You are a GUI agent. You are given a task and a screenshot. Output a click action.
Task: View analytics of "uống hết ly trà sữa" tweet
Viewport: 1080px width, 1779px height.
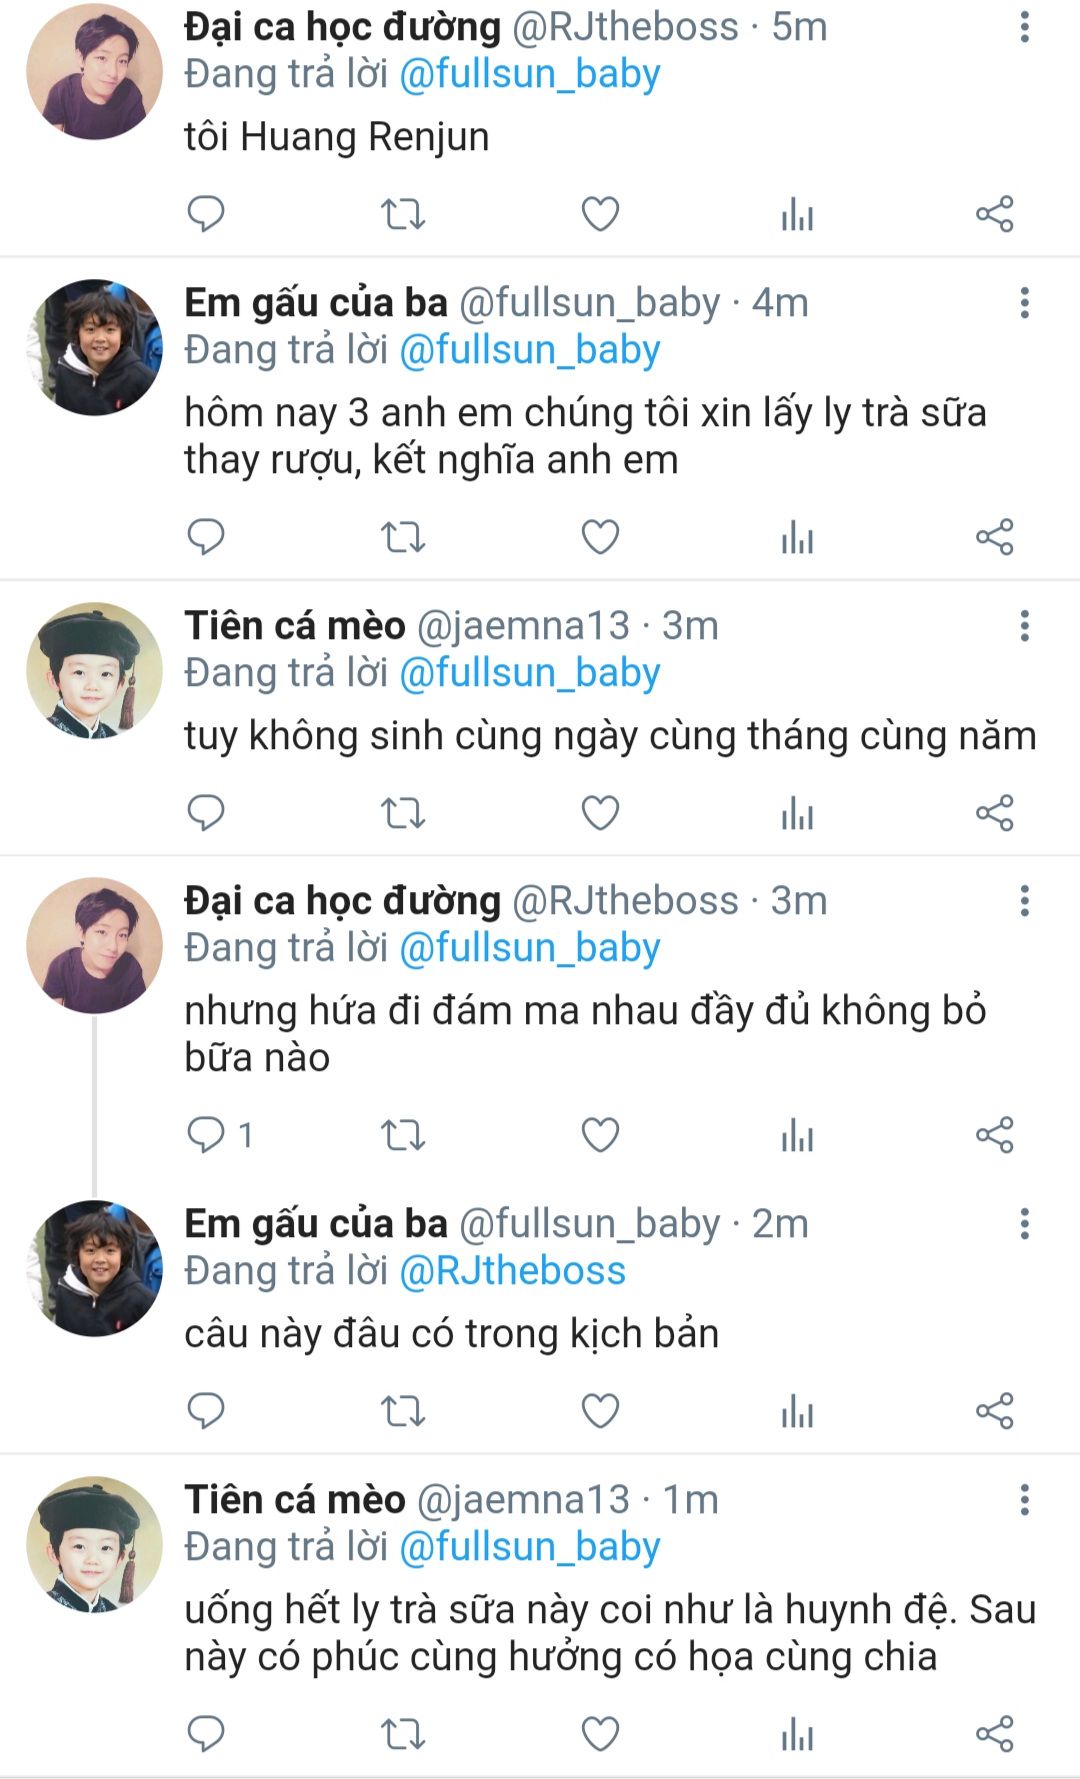(x=797, y=1734)
